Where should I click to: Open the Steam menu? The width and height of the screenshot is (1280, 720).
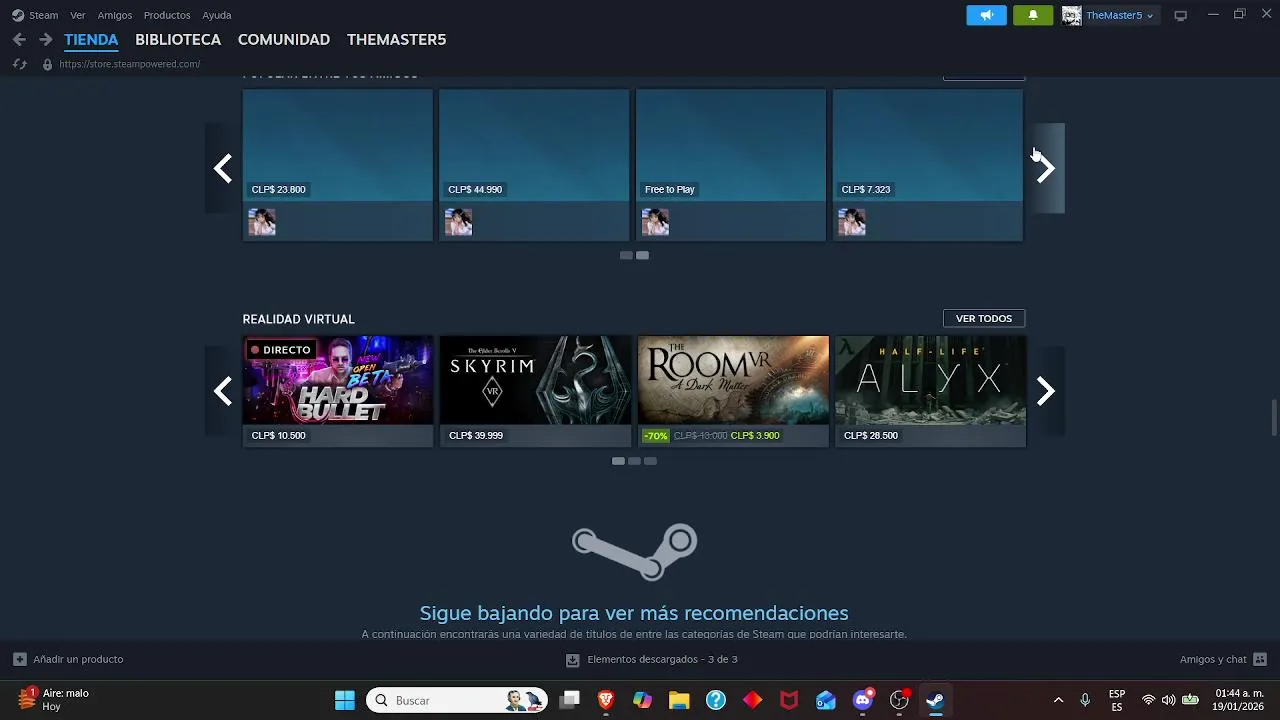tap(36, 15)
